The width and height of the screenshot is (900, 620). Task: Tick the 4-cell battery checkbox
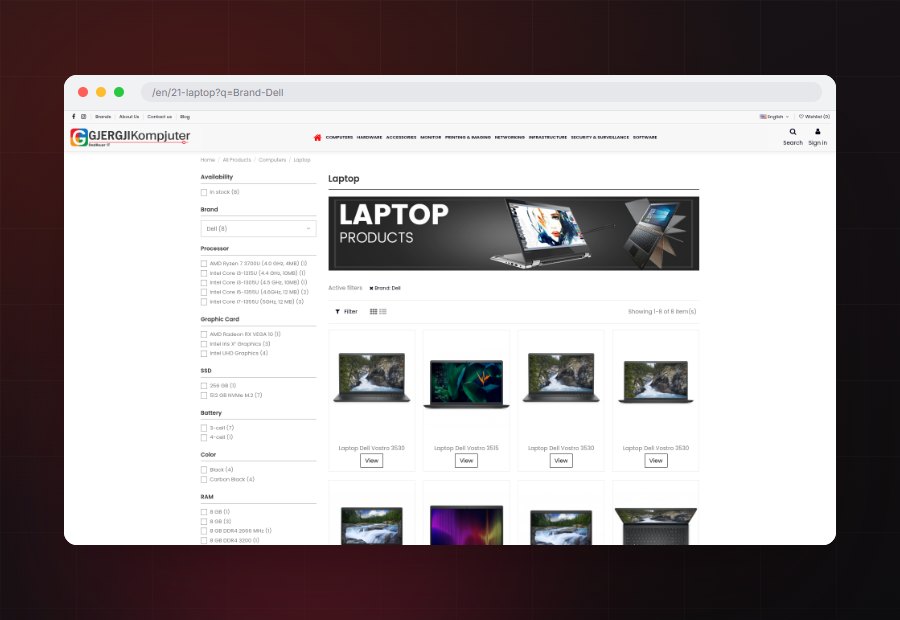coord(204,437)
